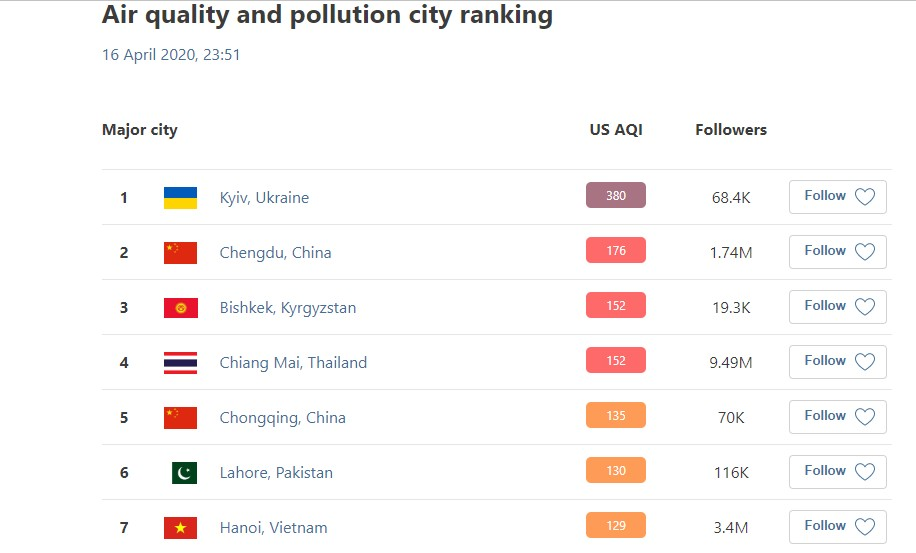916x553 pixels.
Task: Click heart icon in Kyiv row
Action: point(865,197)
